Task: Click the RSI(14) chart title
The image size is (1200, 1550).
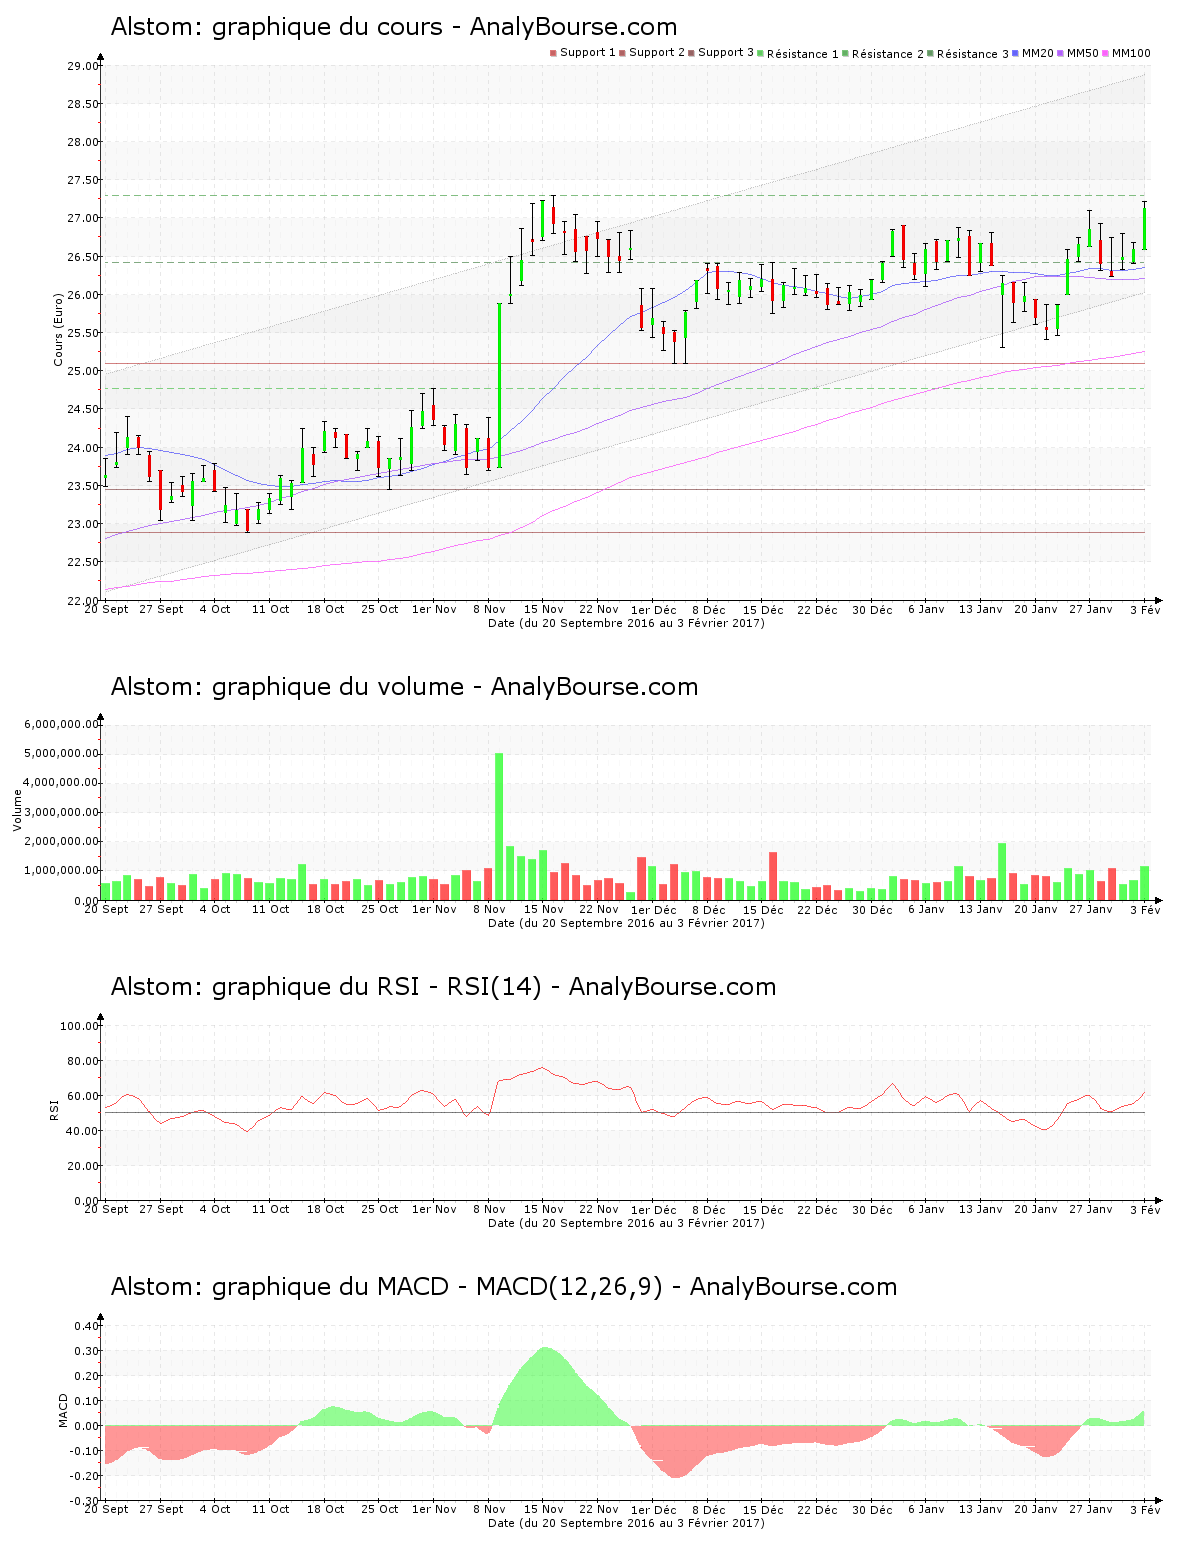Action: tap(443, 987)
